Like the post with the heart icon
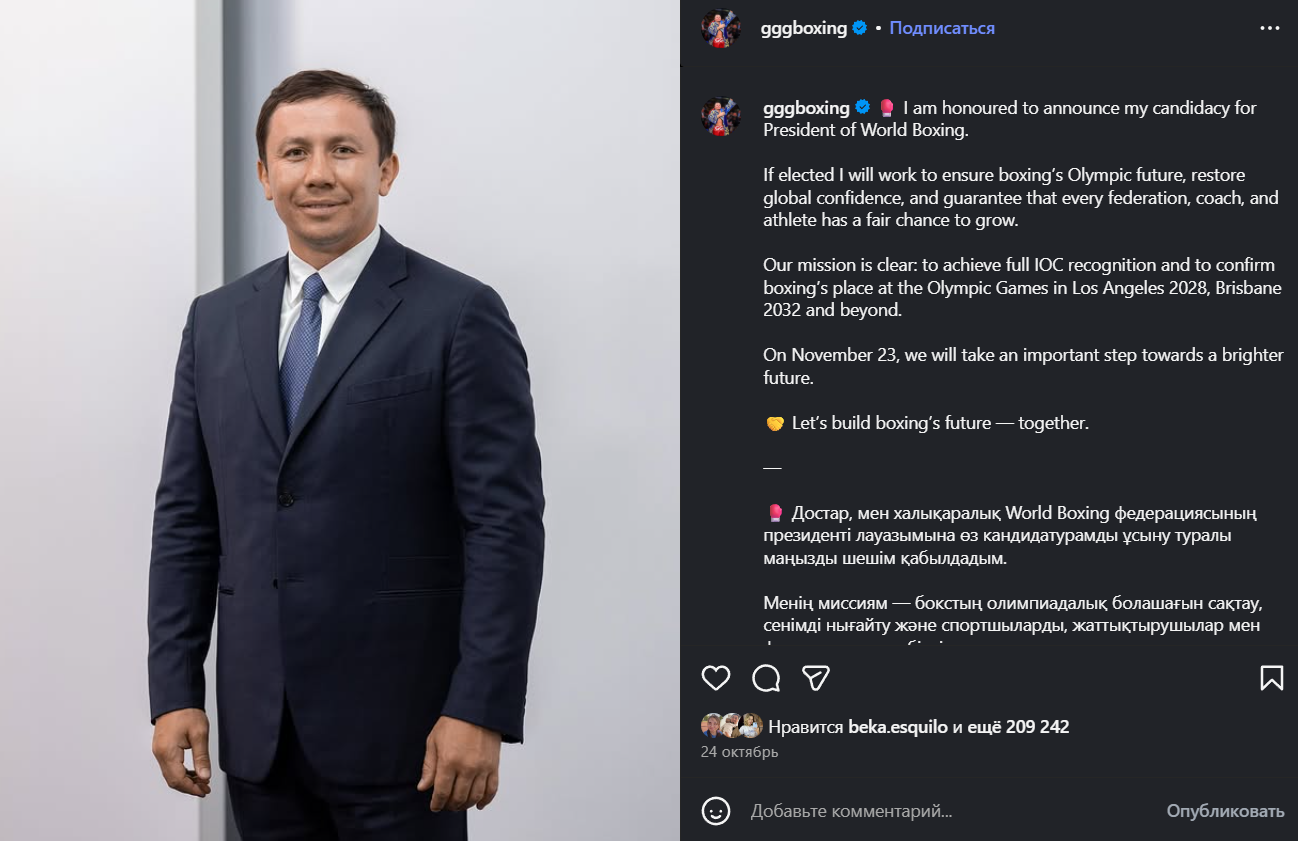Viewport: 1298px width, 841px height. [x=716, y=678]
